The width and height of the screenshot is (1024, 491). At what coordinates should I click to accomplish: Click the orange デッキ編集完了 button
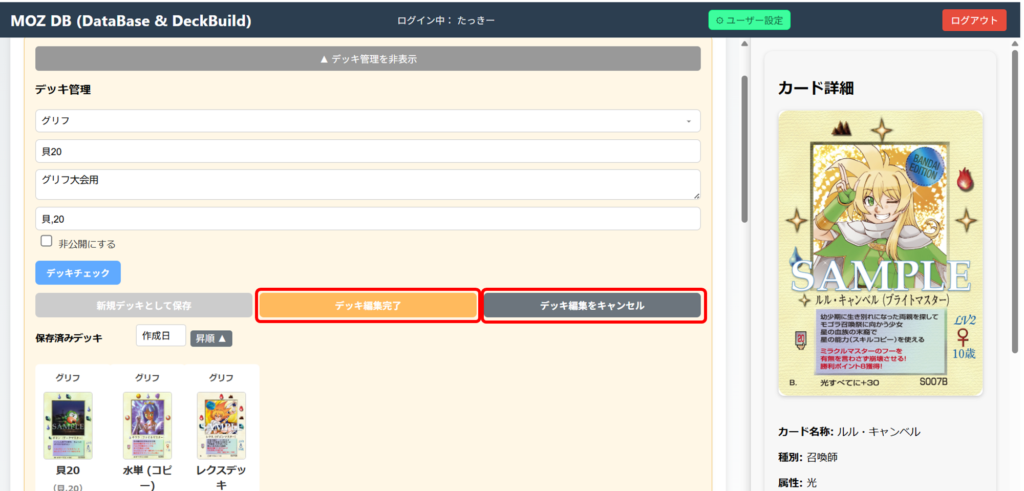[x=367, y=305]
